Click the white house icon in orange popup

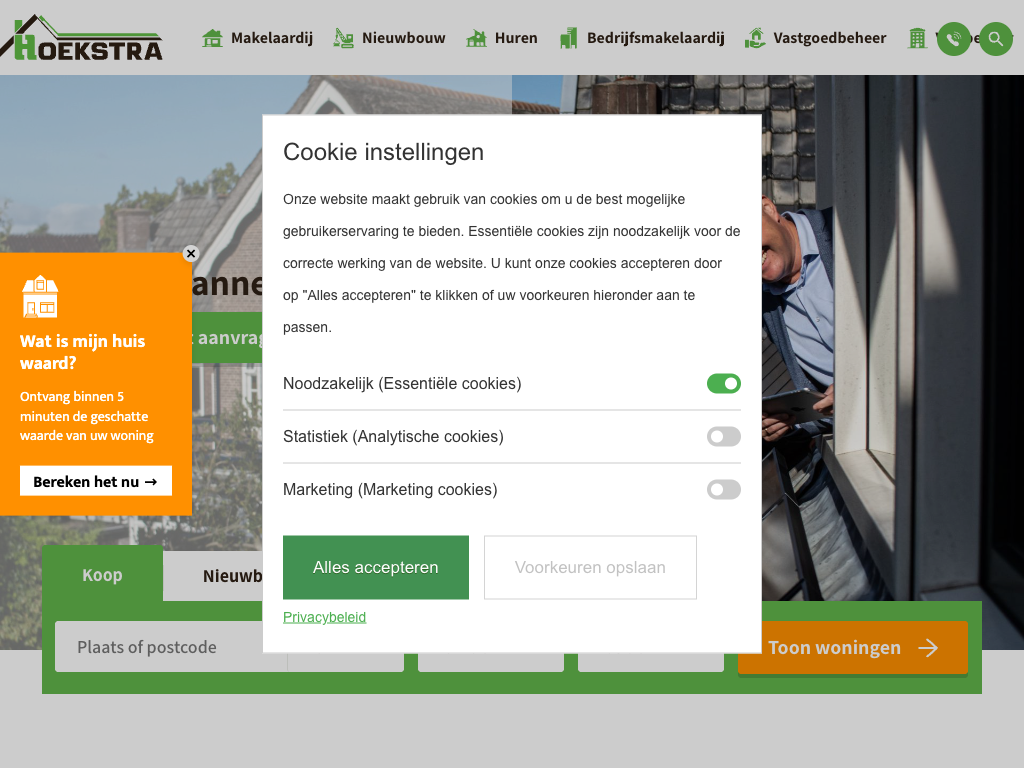(x=40, y=296)
